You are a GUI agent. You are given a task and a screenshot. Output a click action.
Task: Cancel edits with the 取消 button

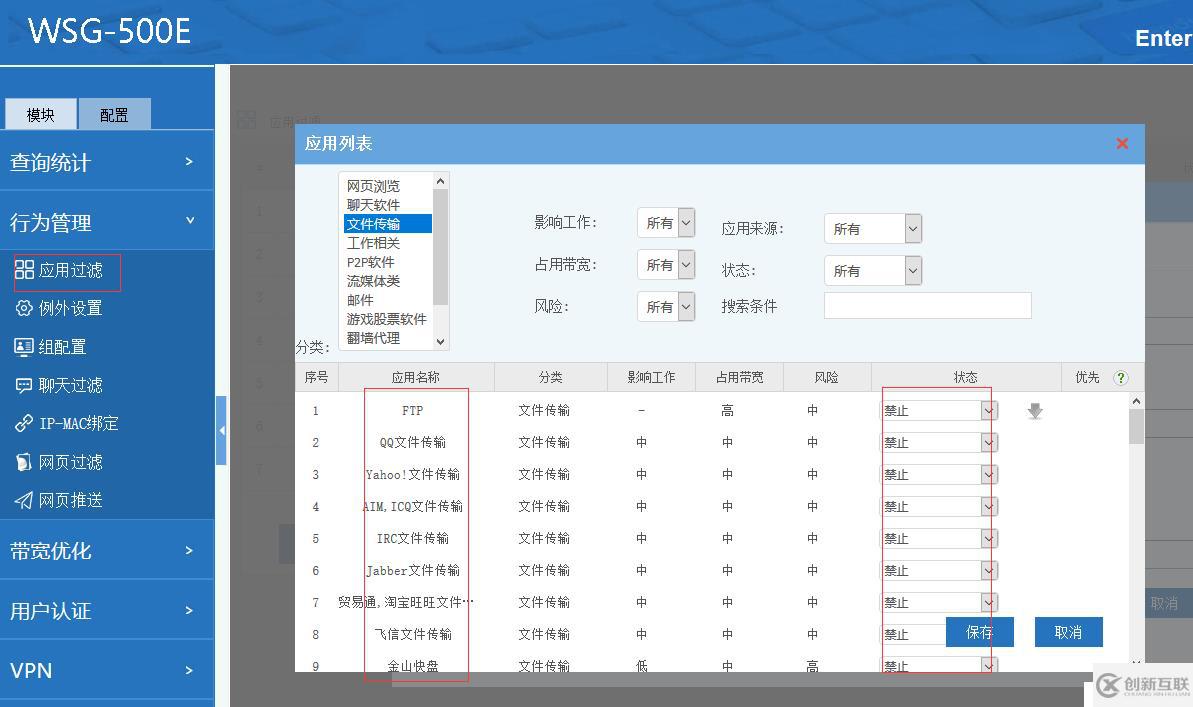[1068, 632]
